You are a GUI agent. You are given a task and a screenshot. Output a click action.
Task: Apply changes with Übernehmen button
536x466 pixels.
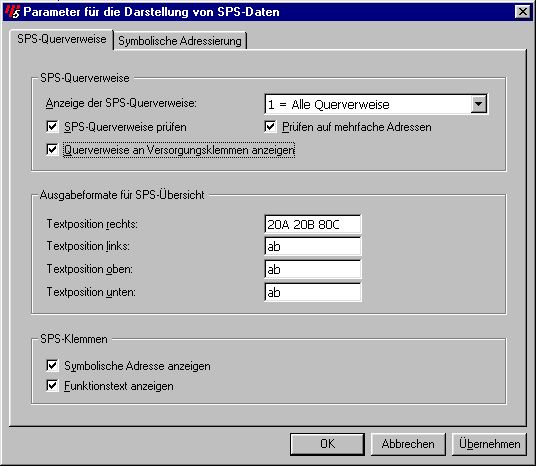point(489,444)
